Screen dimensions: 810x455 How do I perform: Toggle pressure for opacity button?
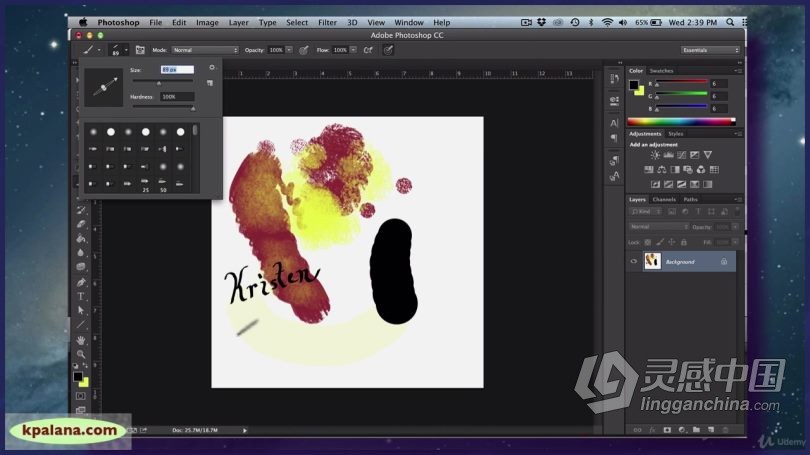tap(304, 50)
